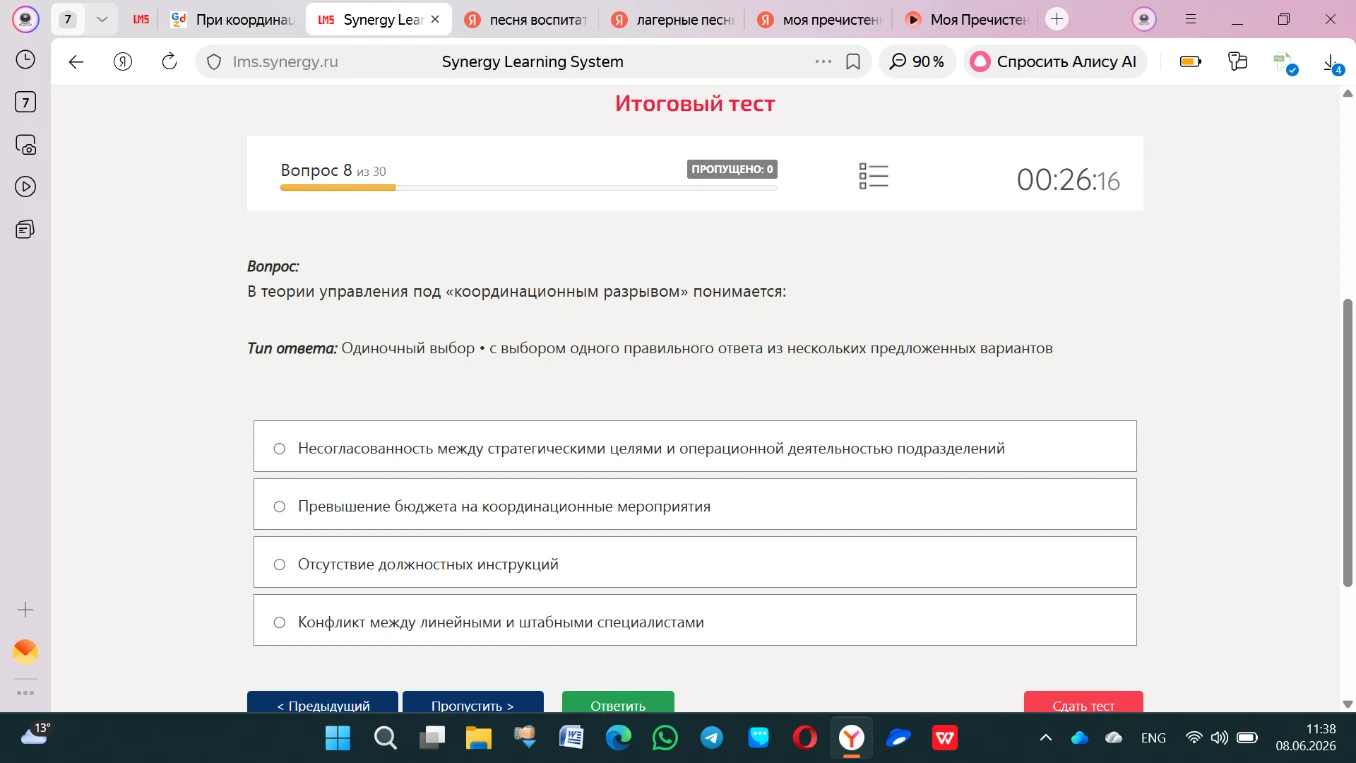Reload the page with refresh icon
This screenshot has width=1356, height=763.
pyautogui.click(x=169, y=62)
